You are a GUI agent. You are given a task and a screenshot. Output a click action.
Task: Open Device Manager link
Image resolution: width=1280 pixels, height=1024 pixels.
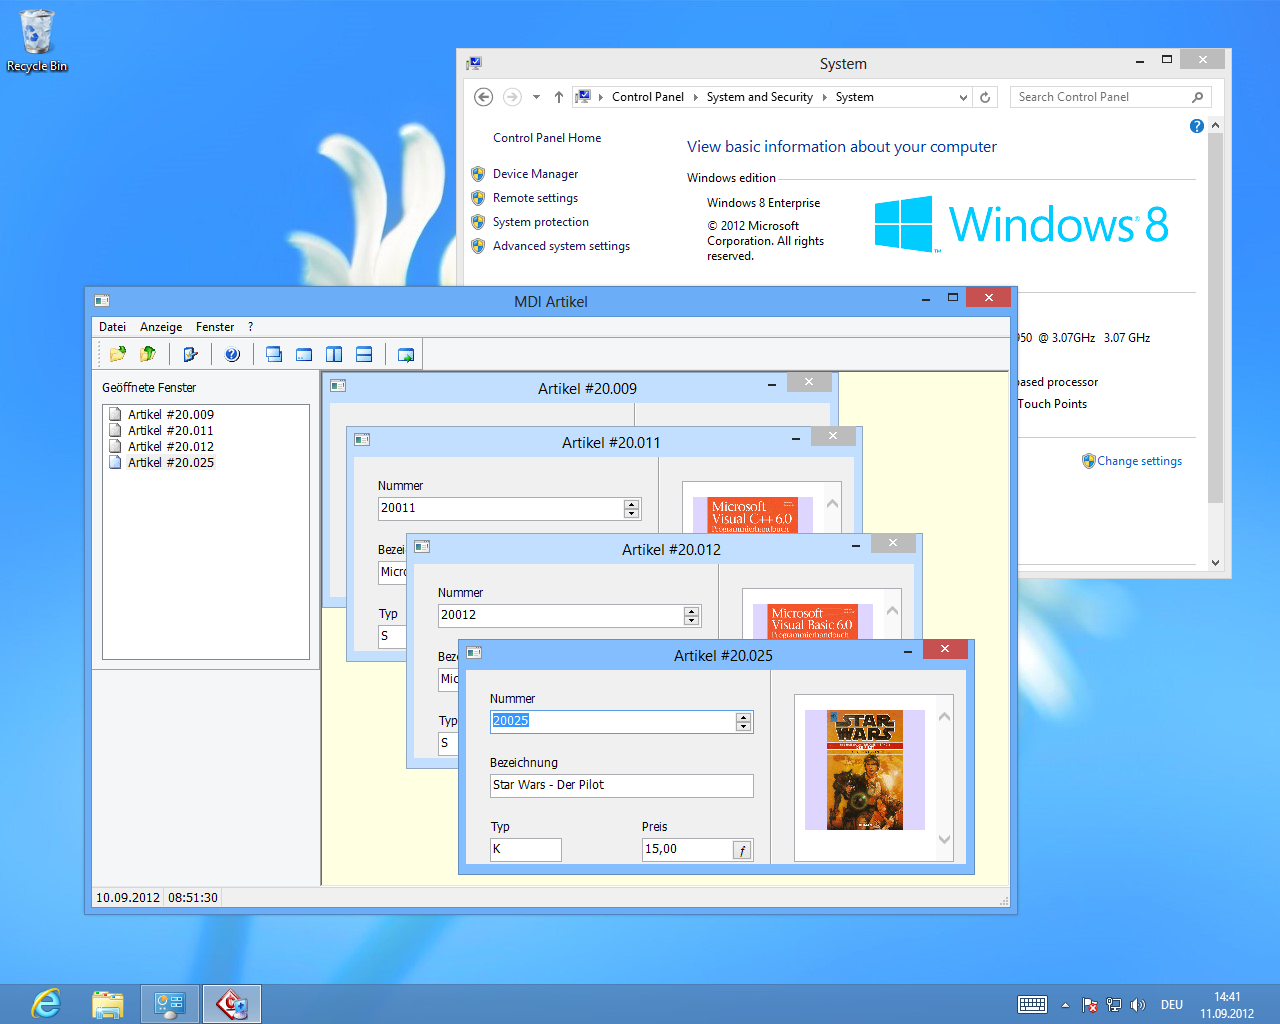[535, 174]
